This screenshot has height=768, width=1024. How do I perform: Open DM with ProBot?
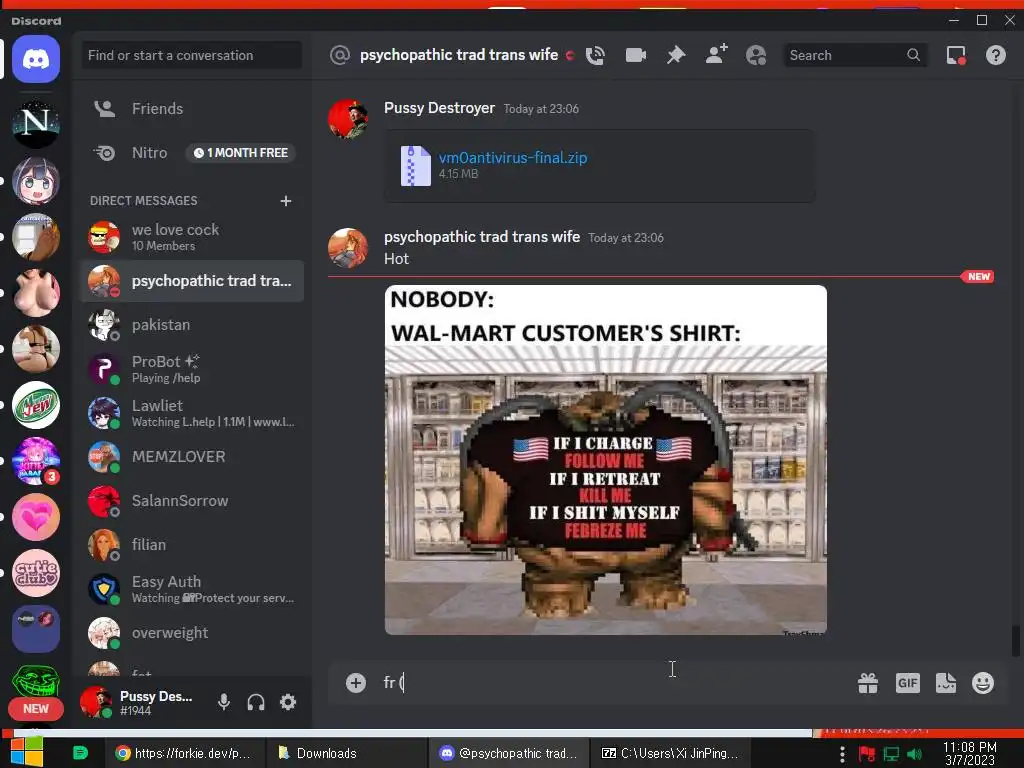point(192,369)
